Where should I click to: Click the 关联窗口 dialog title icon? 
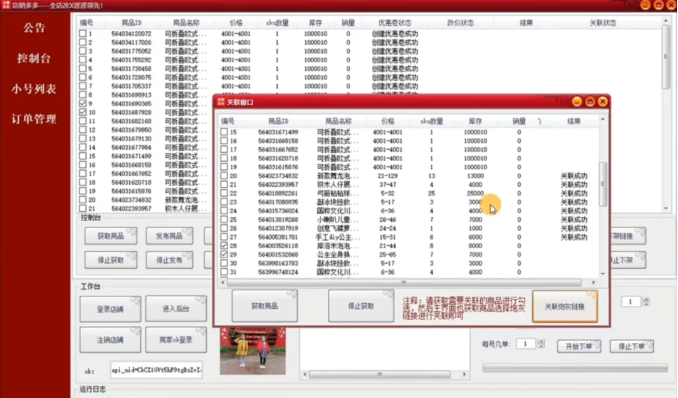[x=221, y=102]
